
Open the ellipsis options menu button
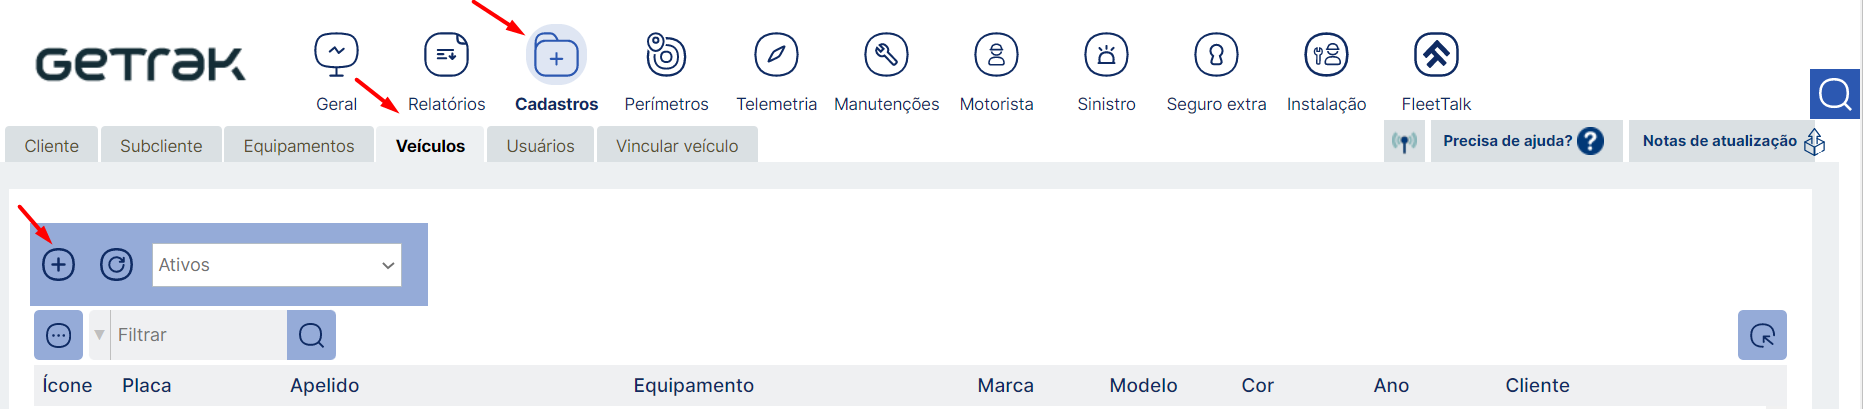[59, 335]
